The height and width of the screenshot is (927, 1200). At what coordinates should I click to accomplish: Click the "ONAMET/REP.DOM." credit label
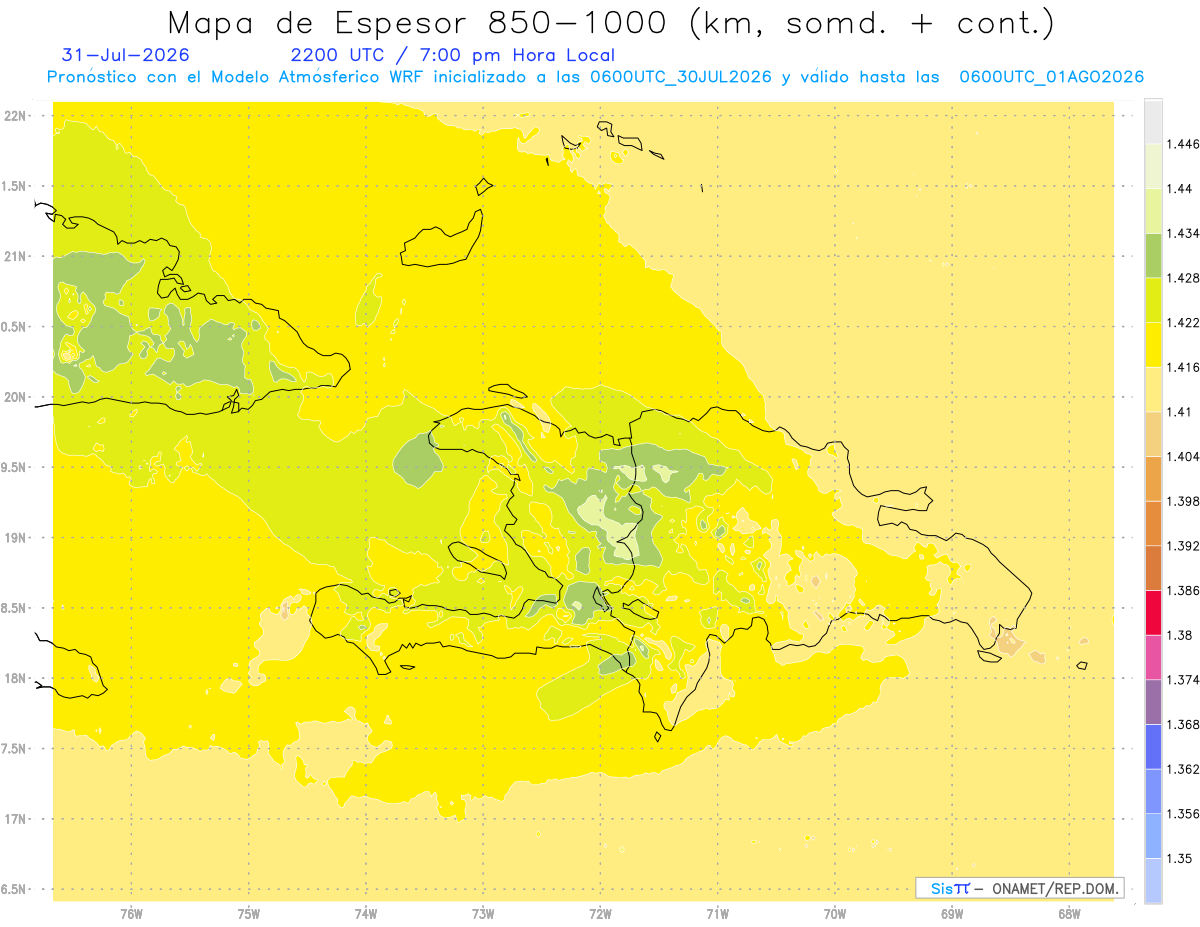(x=1055, y=888)
